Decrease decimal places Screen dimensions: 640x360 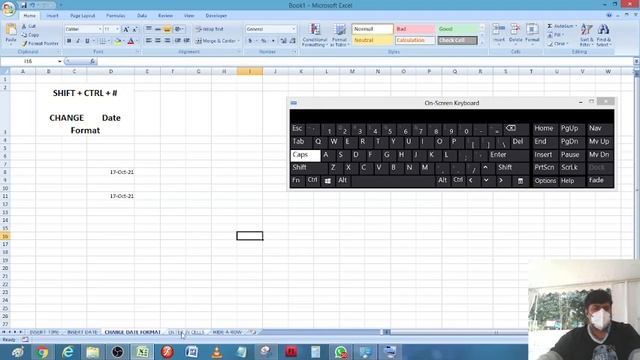(292, 41)
